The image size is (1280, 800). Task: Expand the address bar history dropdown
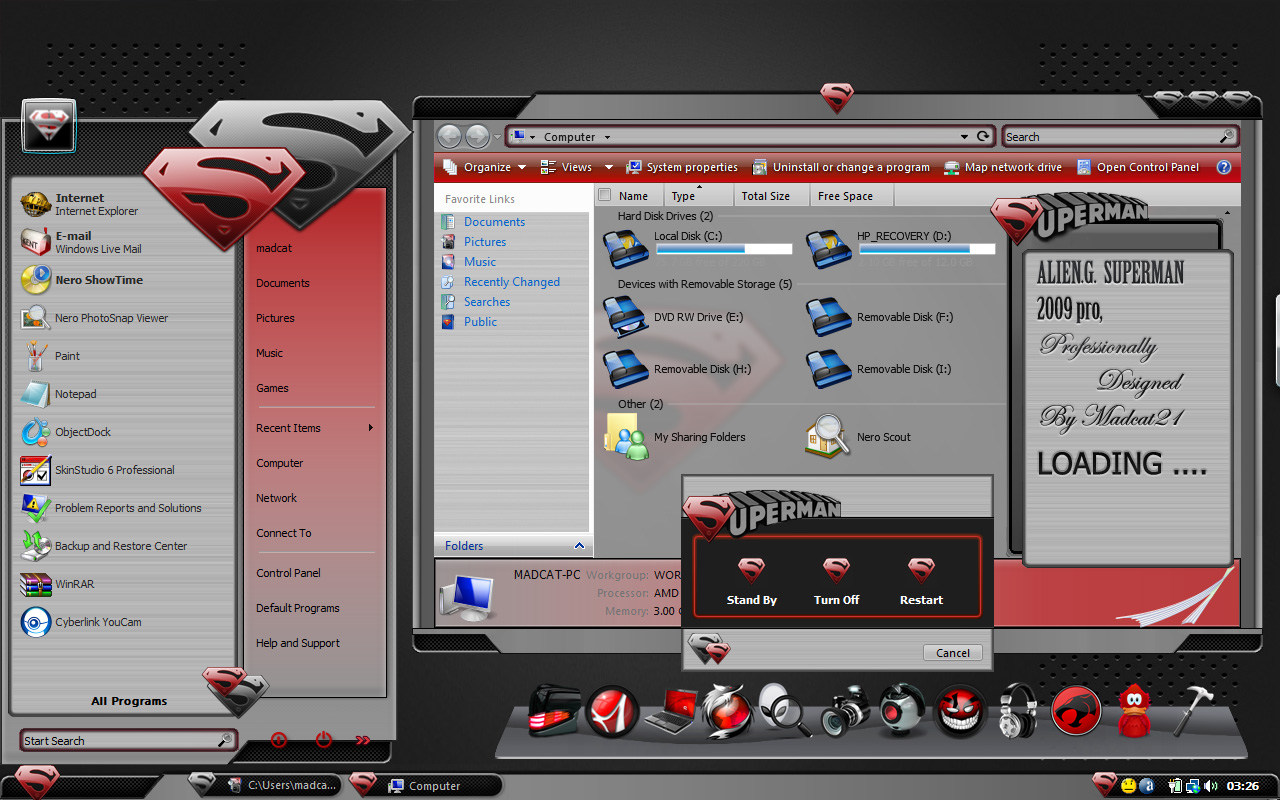coord(965,137)
